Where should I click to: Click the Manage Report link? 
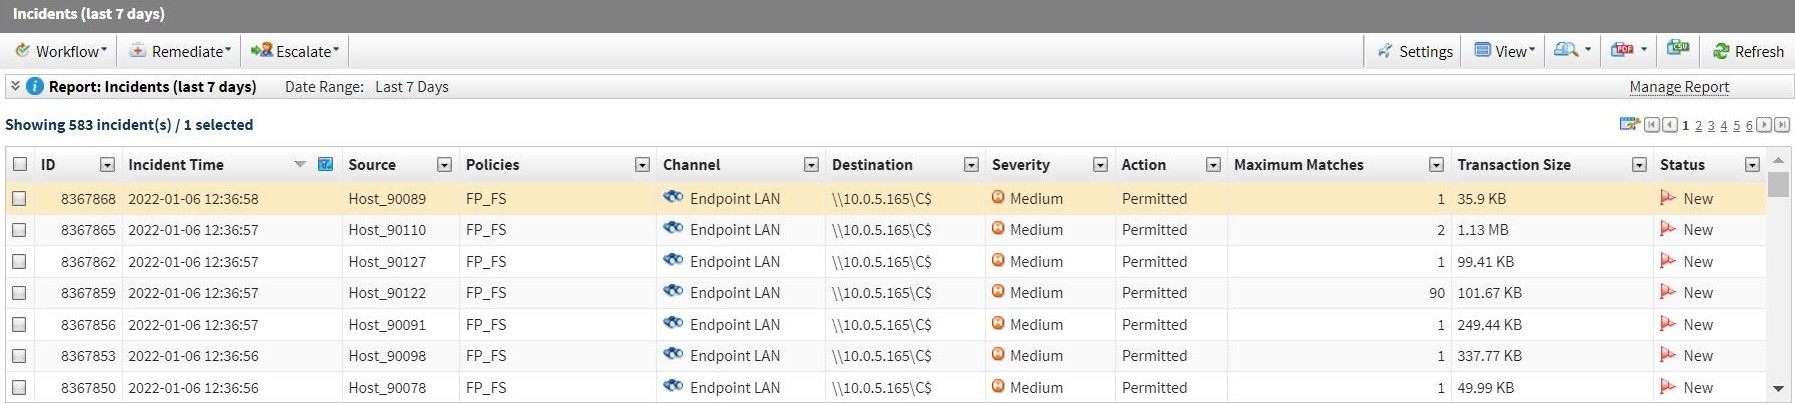1679,87
